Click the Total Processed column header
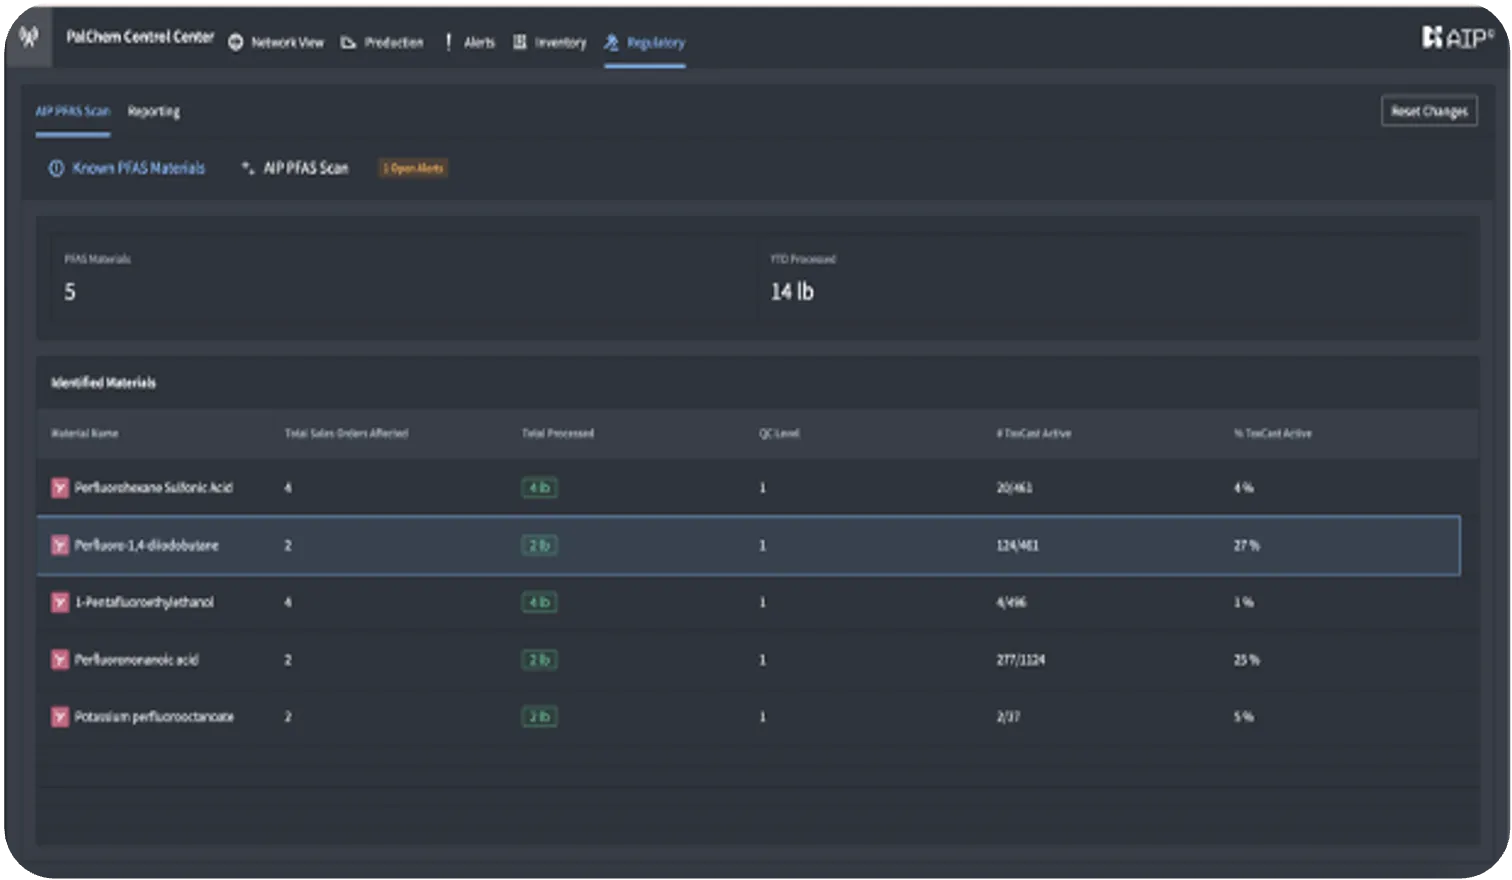1512x880 pixels. (x=558, y=434)
